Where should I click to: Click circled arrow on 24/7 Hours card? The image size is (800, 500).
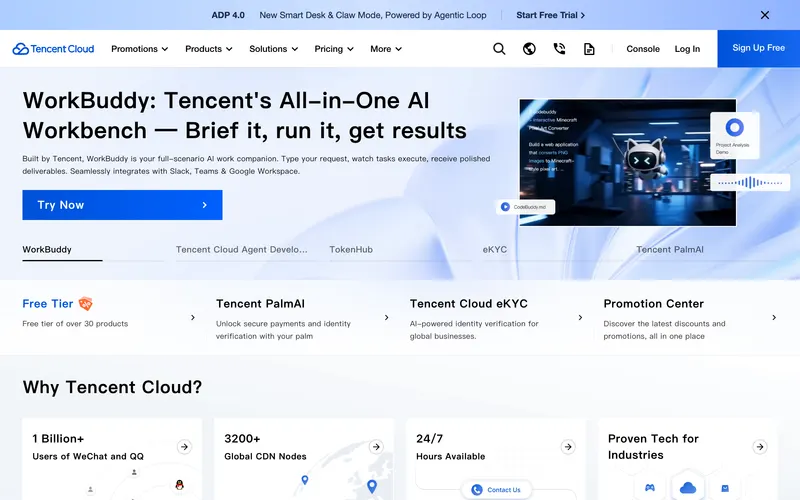click(568, 447)
